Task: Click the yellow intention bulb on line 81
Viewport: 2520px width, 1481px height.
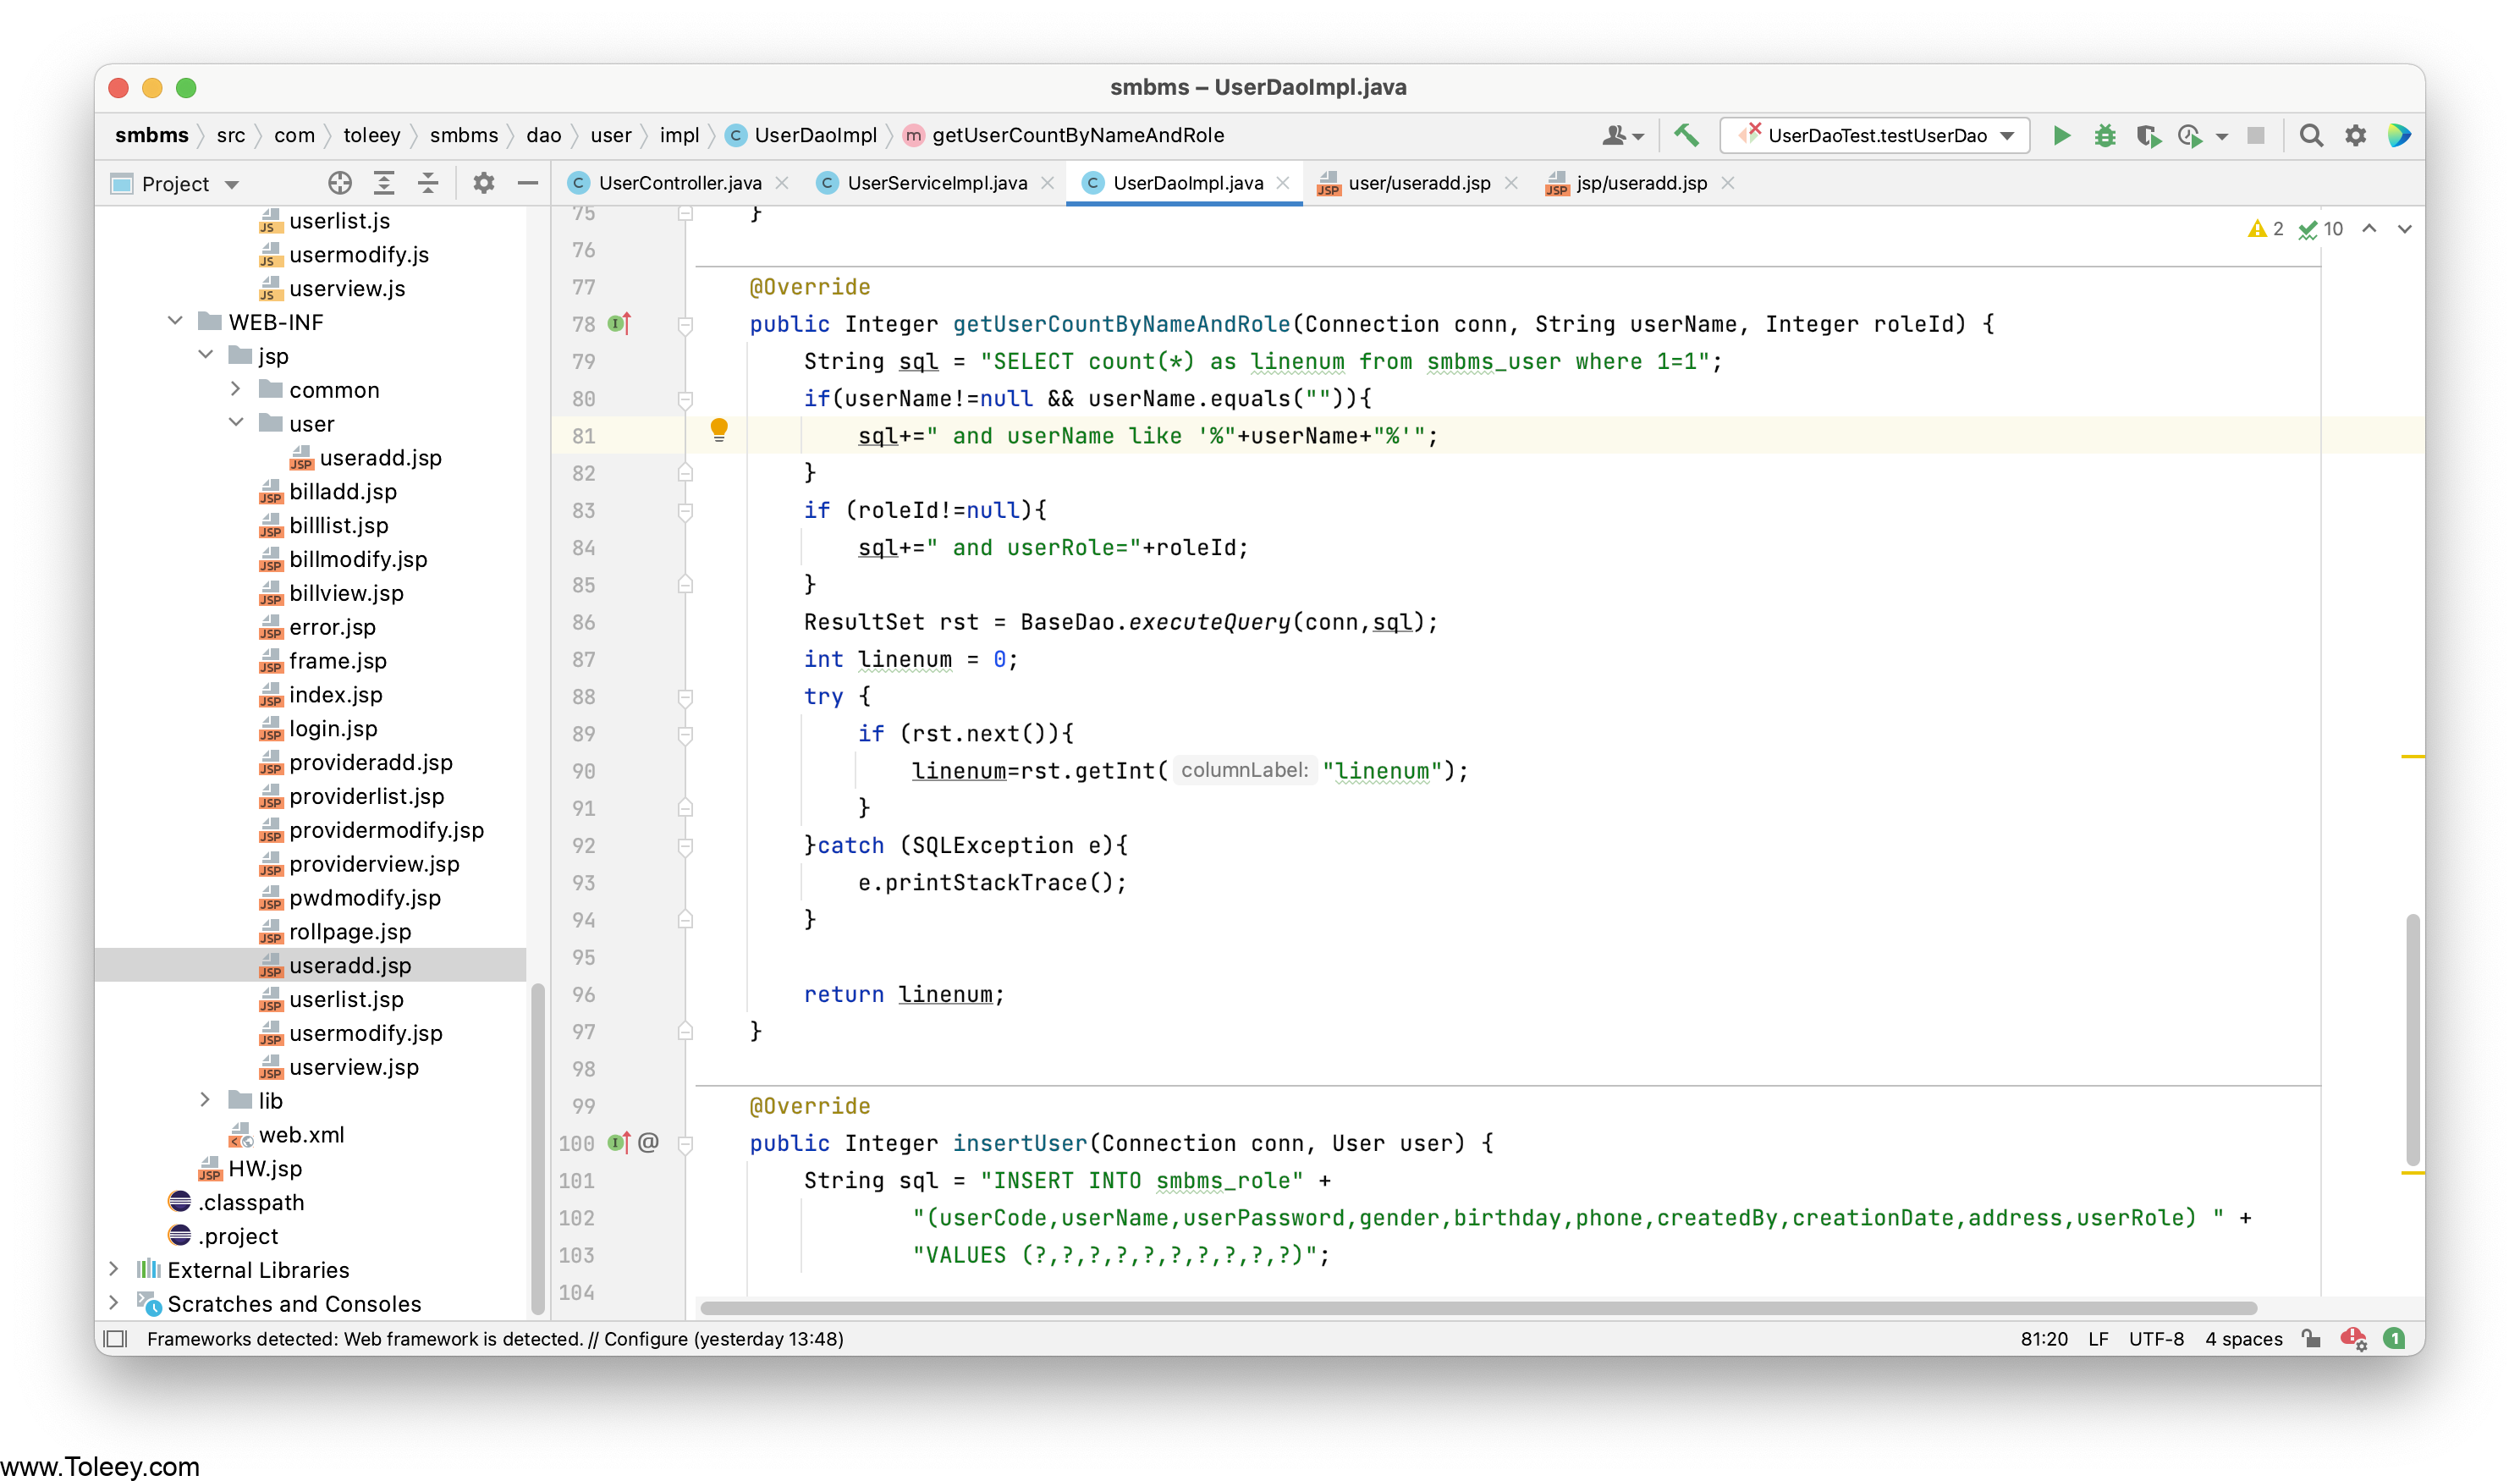Action: pos(718,430)
